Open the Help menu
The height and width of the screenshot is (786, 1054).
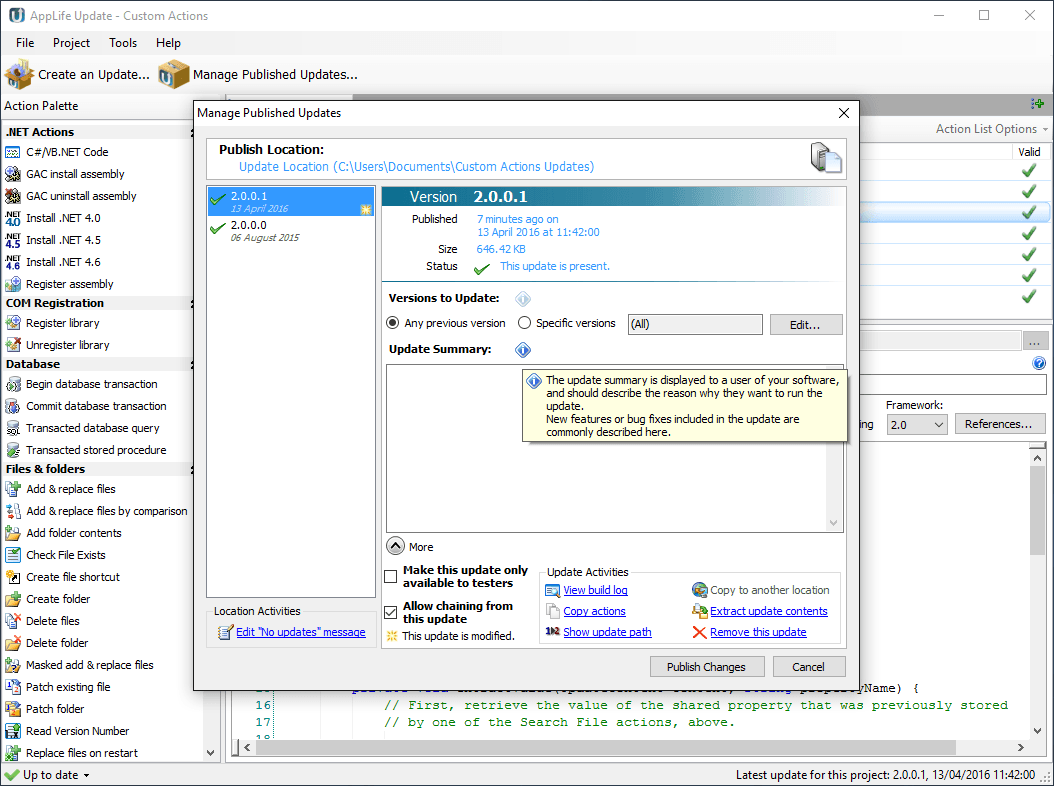point(168,43)
